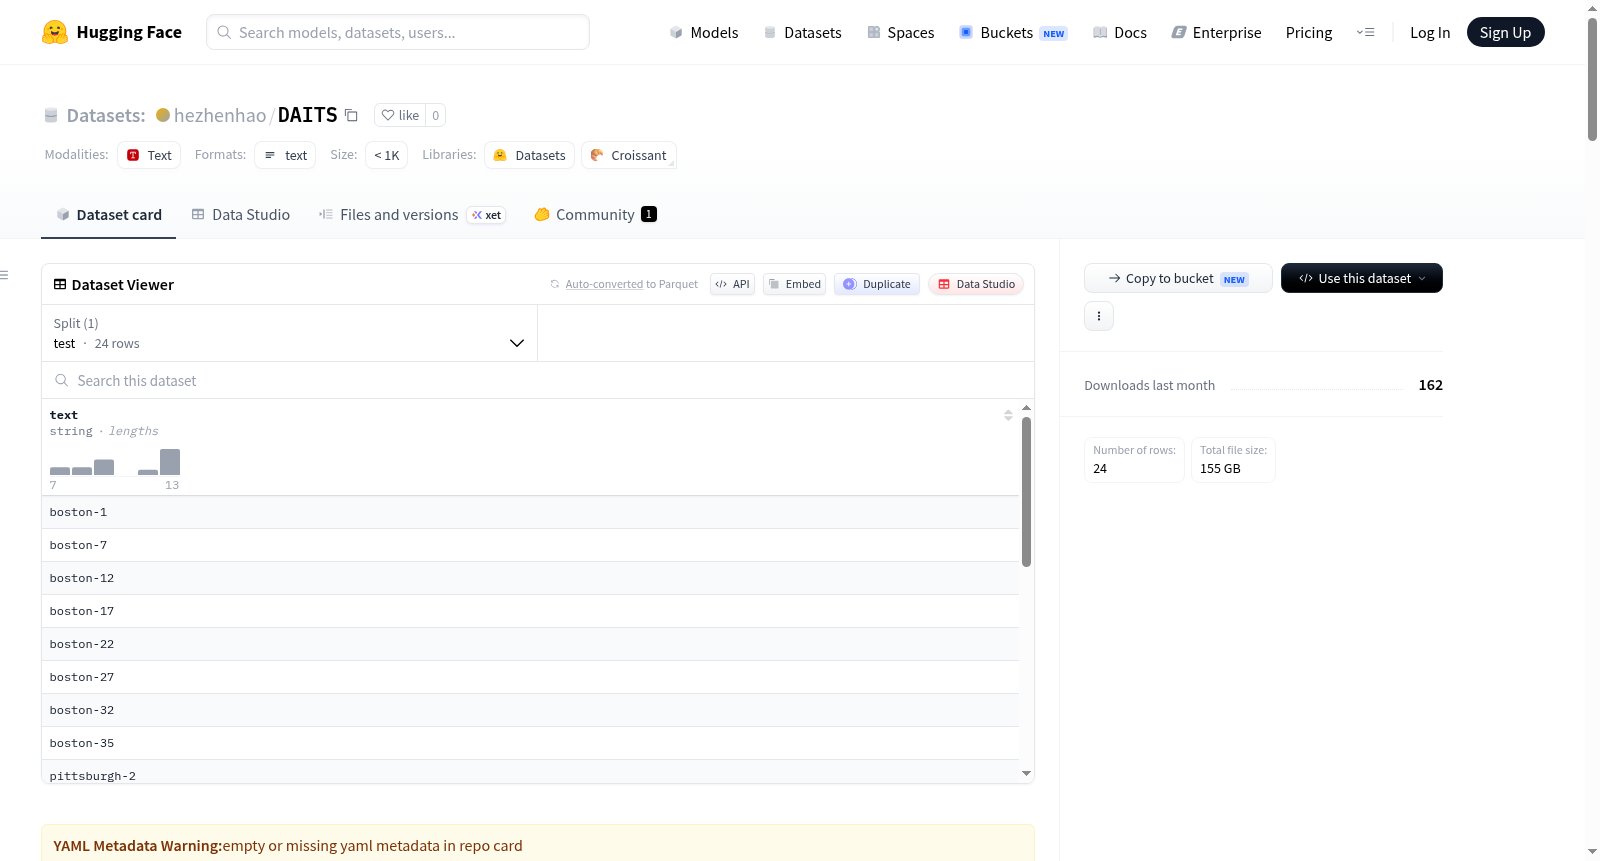Click the heart like button
This screenshot has width=1600, height=861.
400,115
